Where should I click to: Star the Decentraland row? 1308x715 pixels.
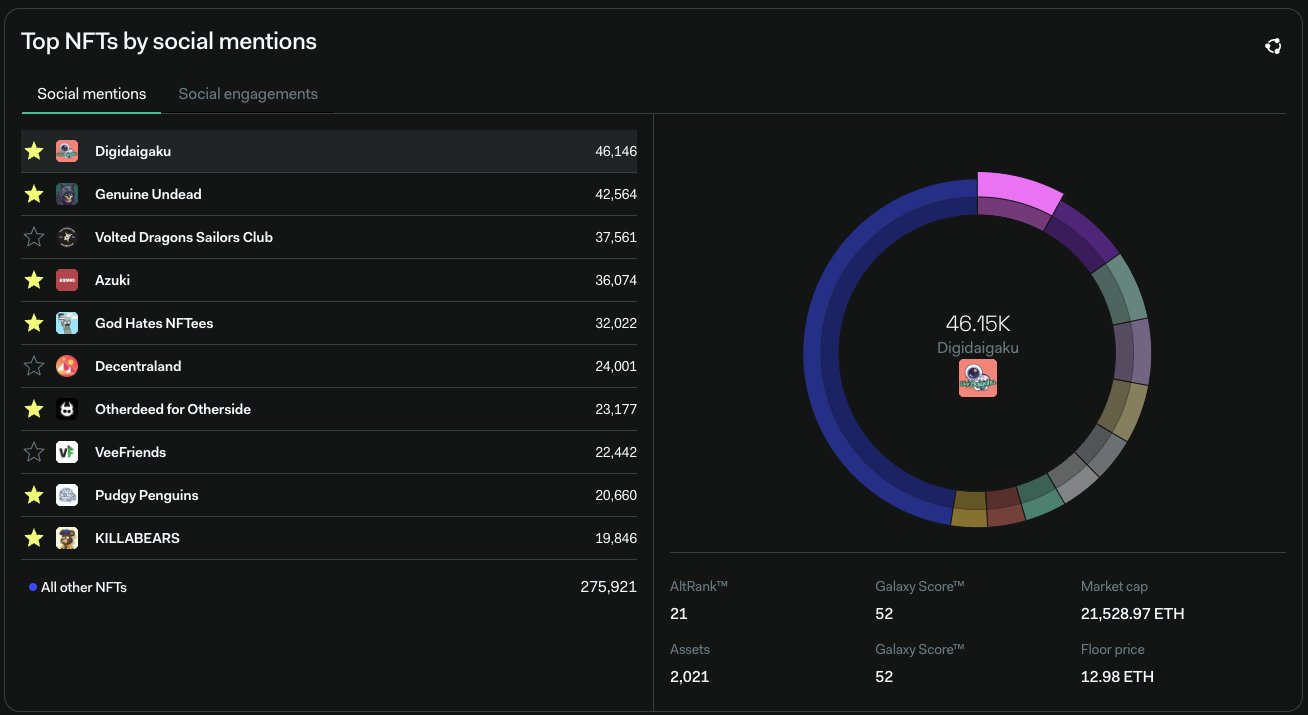(34, 366)
